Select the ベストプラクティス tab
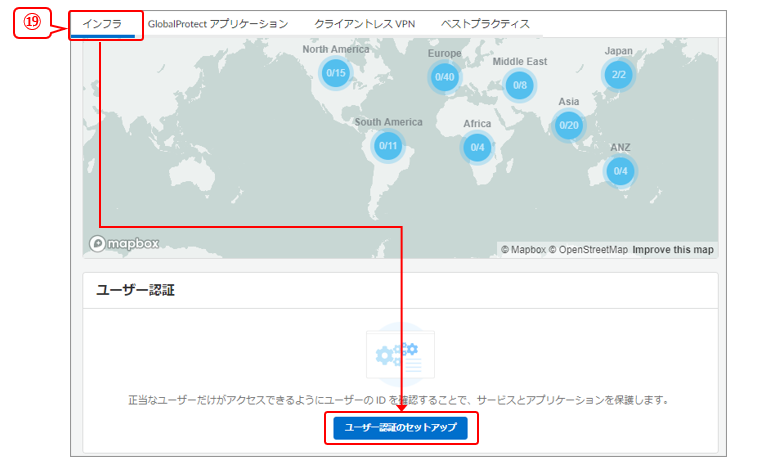Viewport: 778px width, 463px height. coord(485,24)
